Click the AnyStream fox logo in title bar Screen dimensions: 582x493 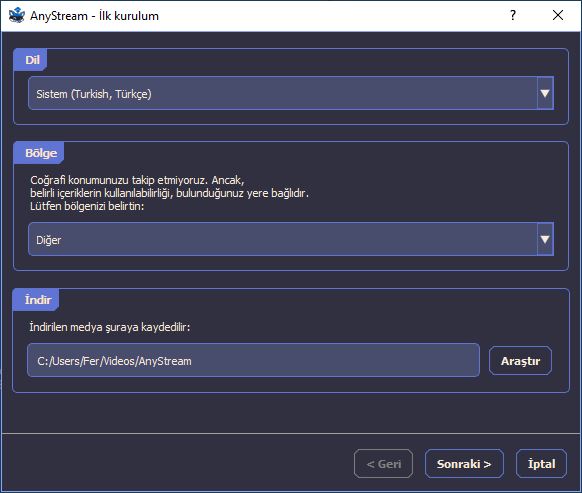pyautogui.click(x=17, y=15)
